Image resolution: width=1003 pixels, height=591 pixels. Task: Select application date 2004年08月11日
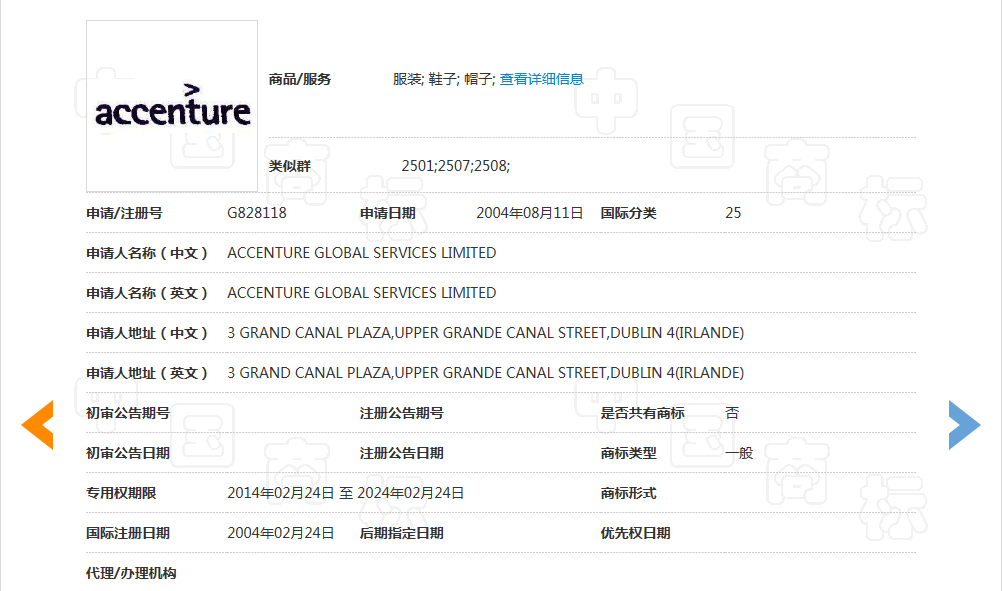click(530, 213)
